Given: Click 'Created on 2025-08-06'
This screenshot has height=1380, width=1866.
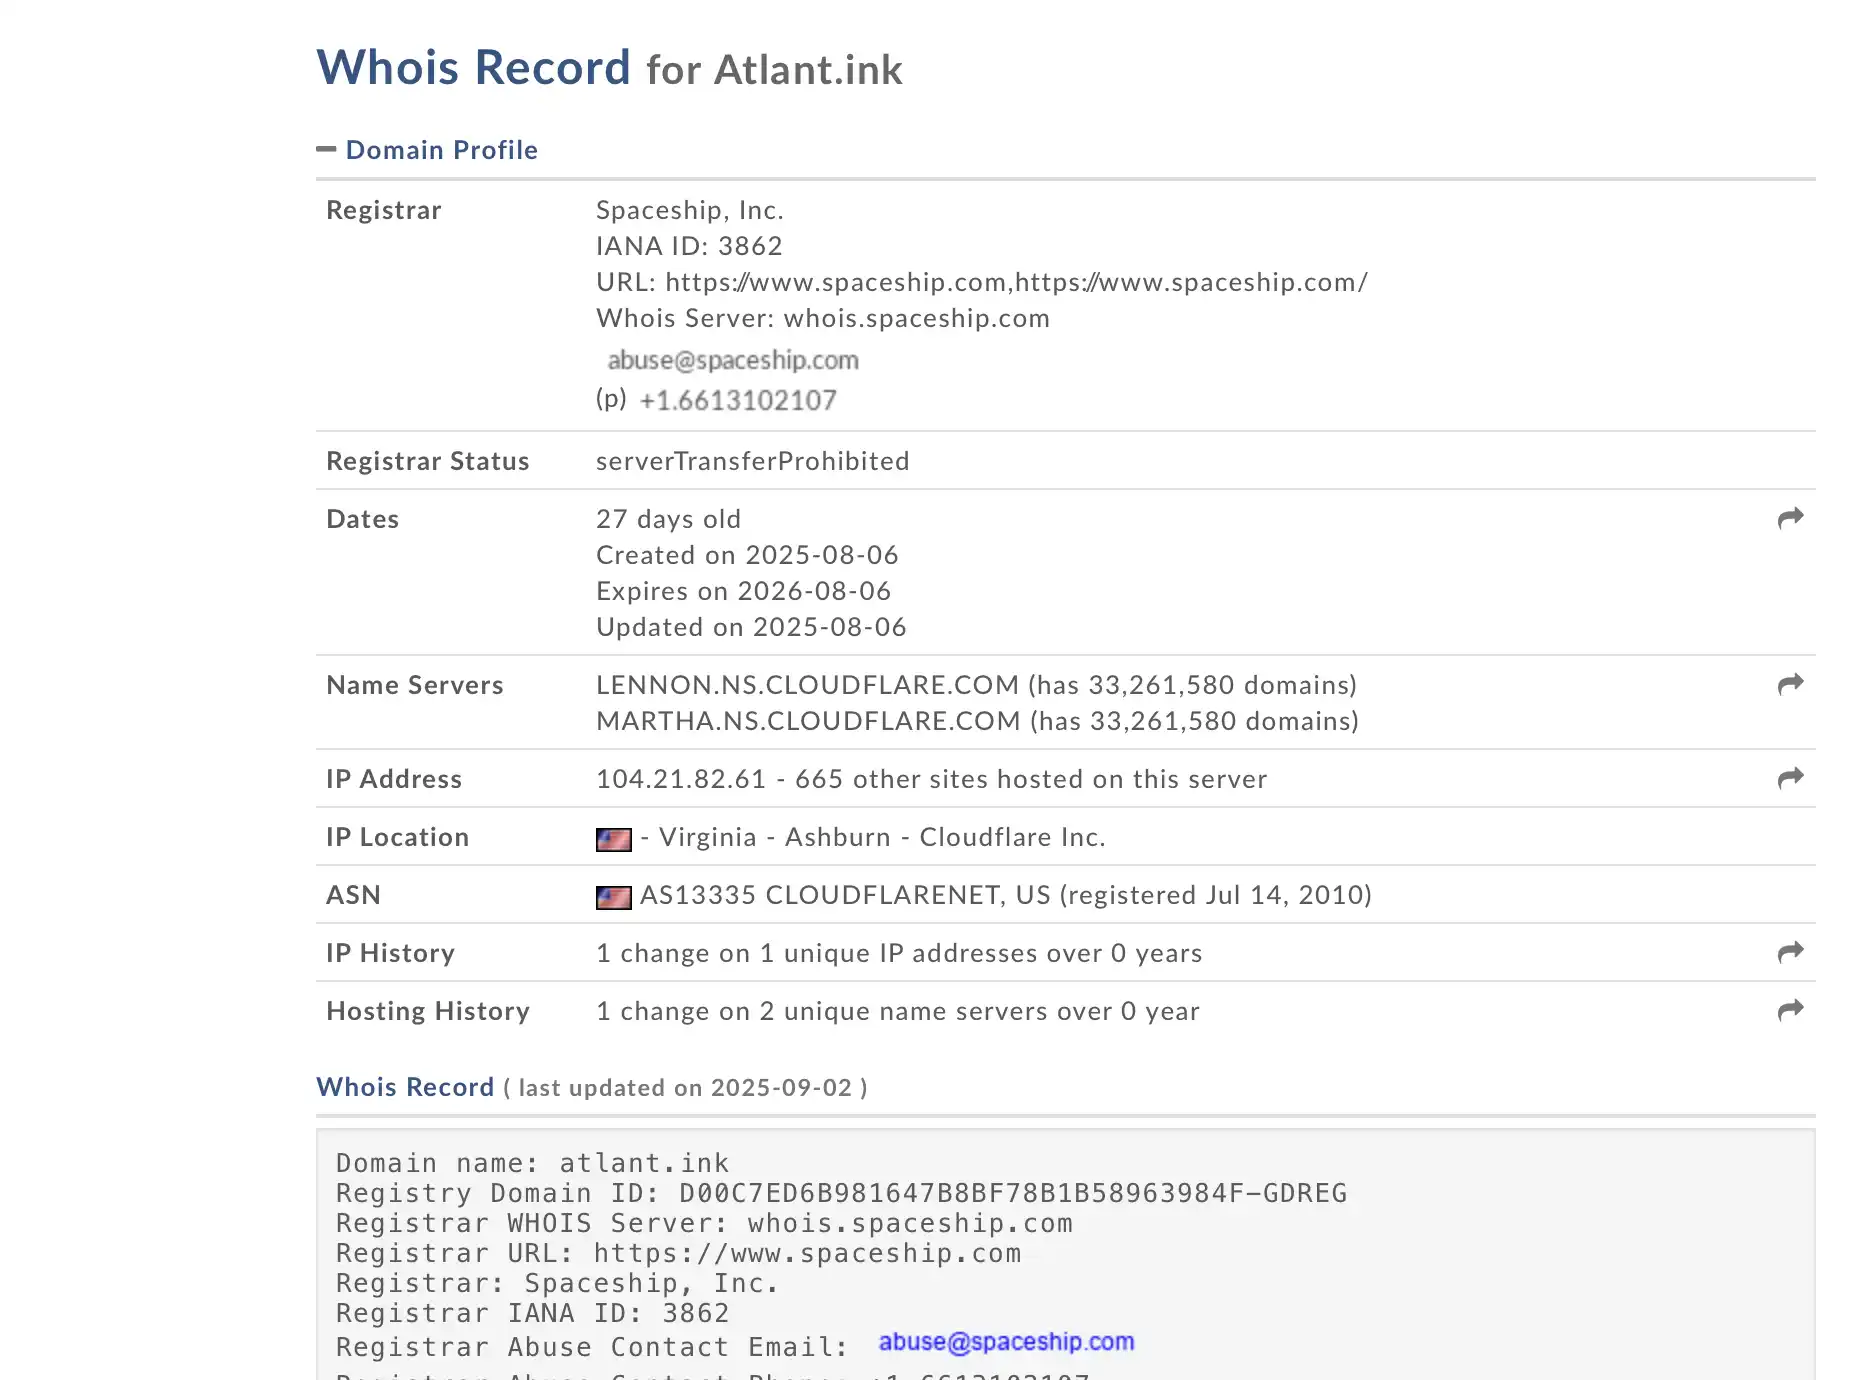Looking at the screenshot, I should click(x=747, y=555).
